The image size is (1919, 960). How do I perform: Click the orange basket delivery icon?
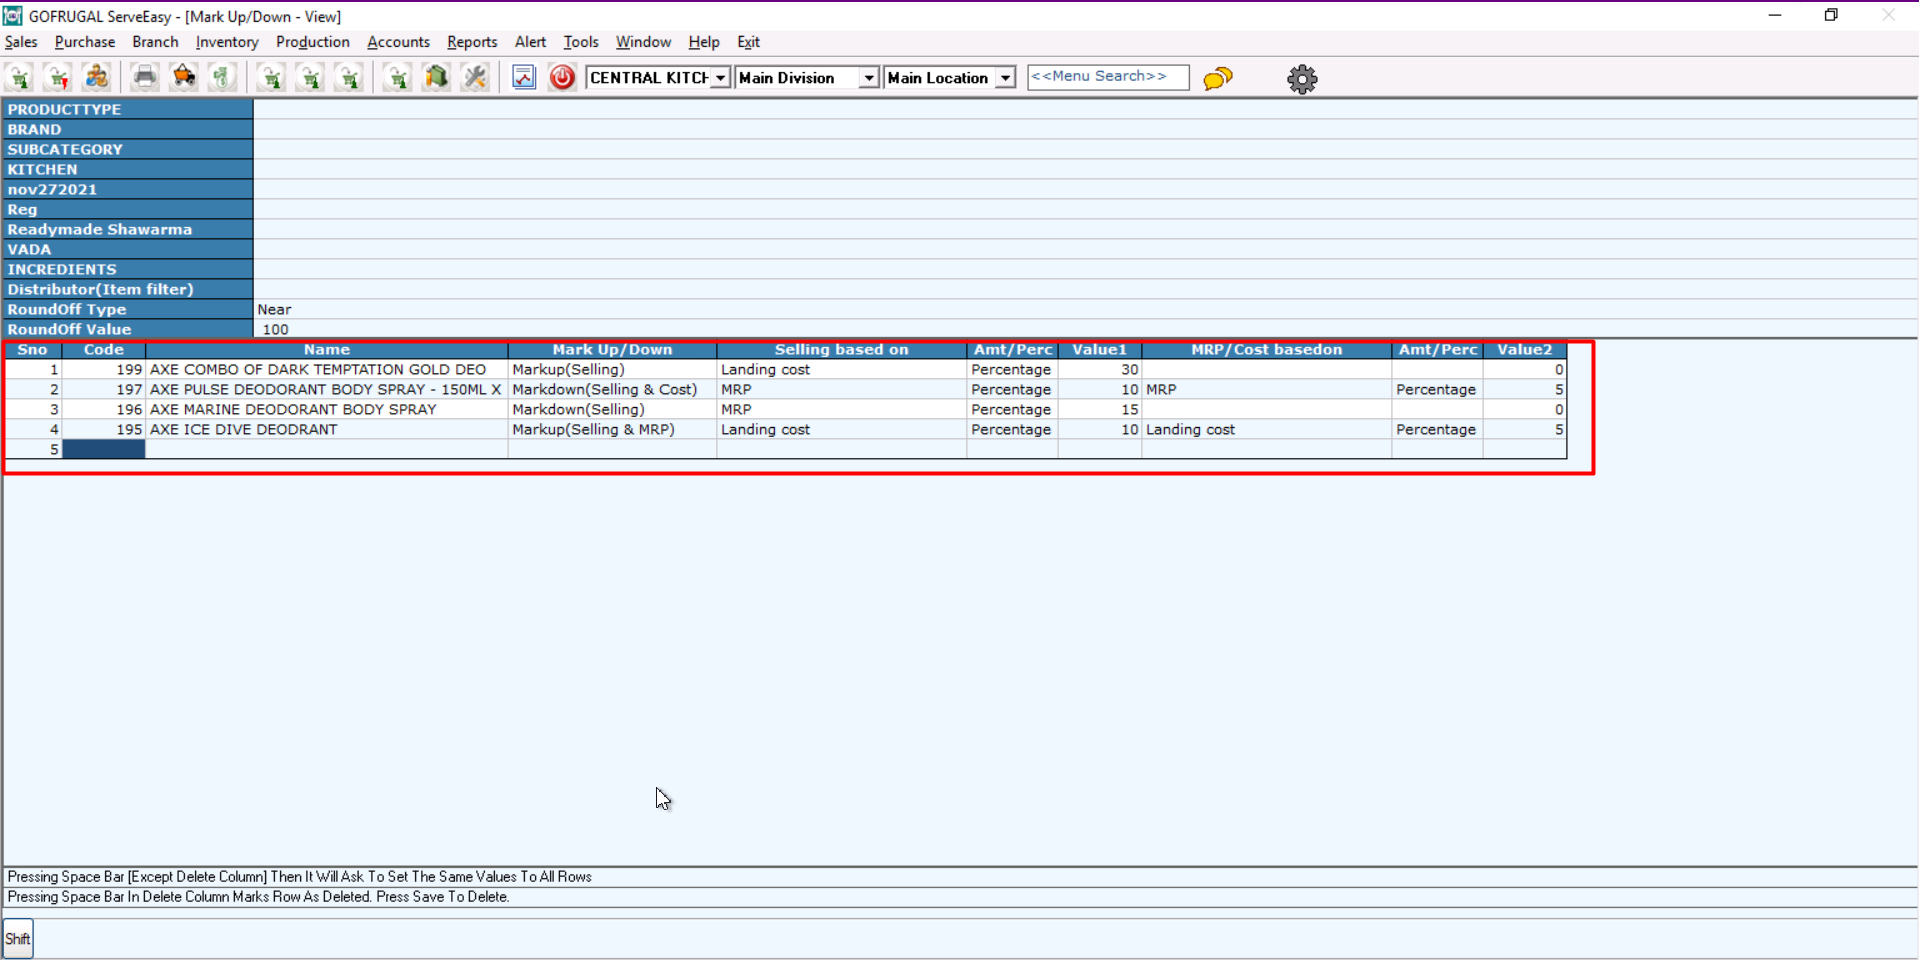184,77
